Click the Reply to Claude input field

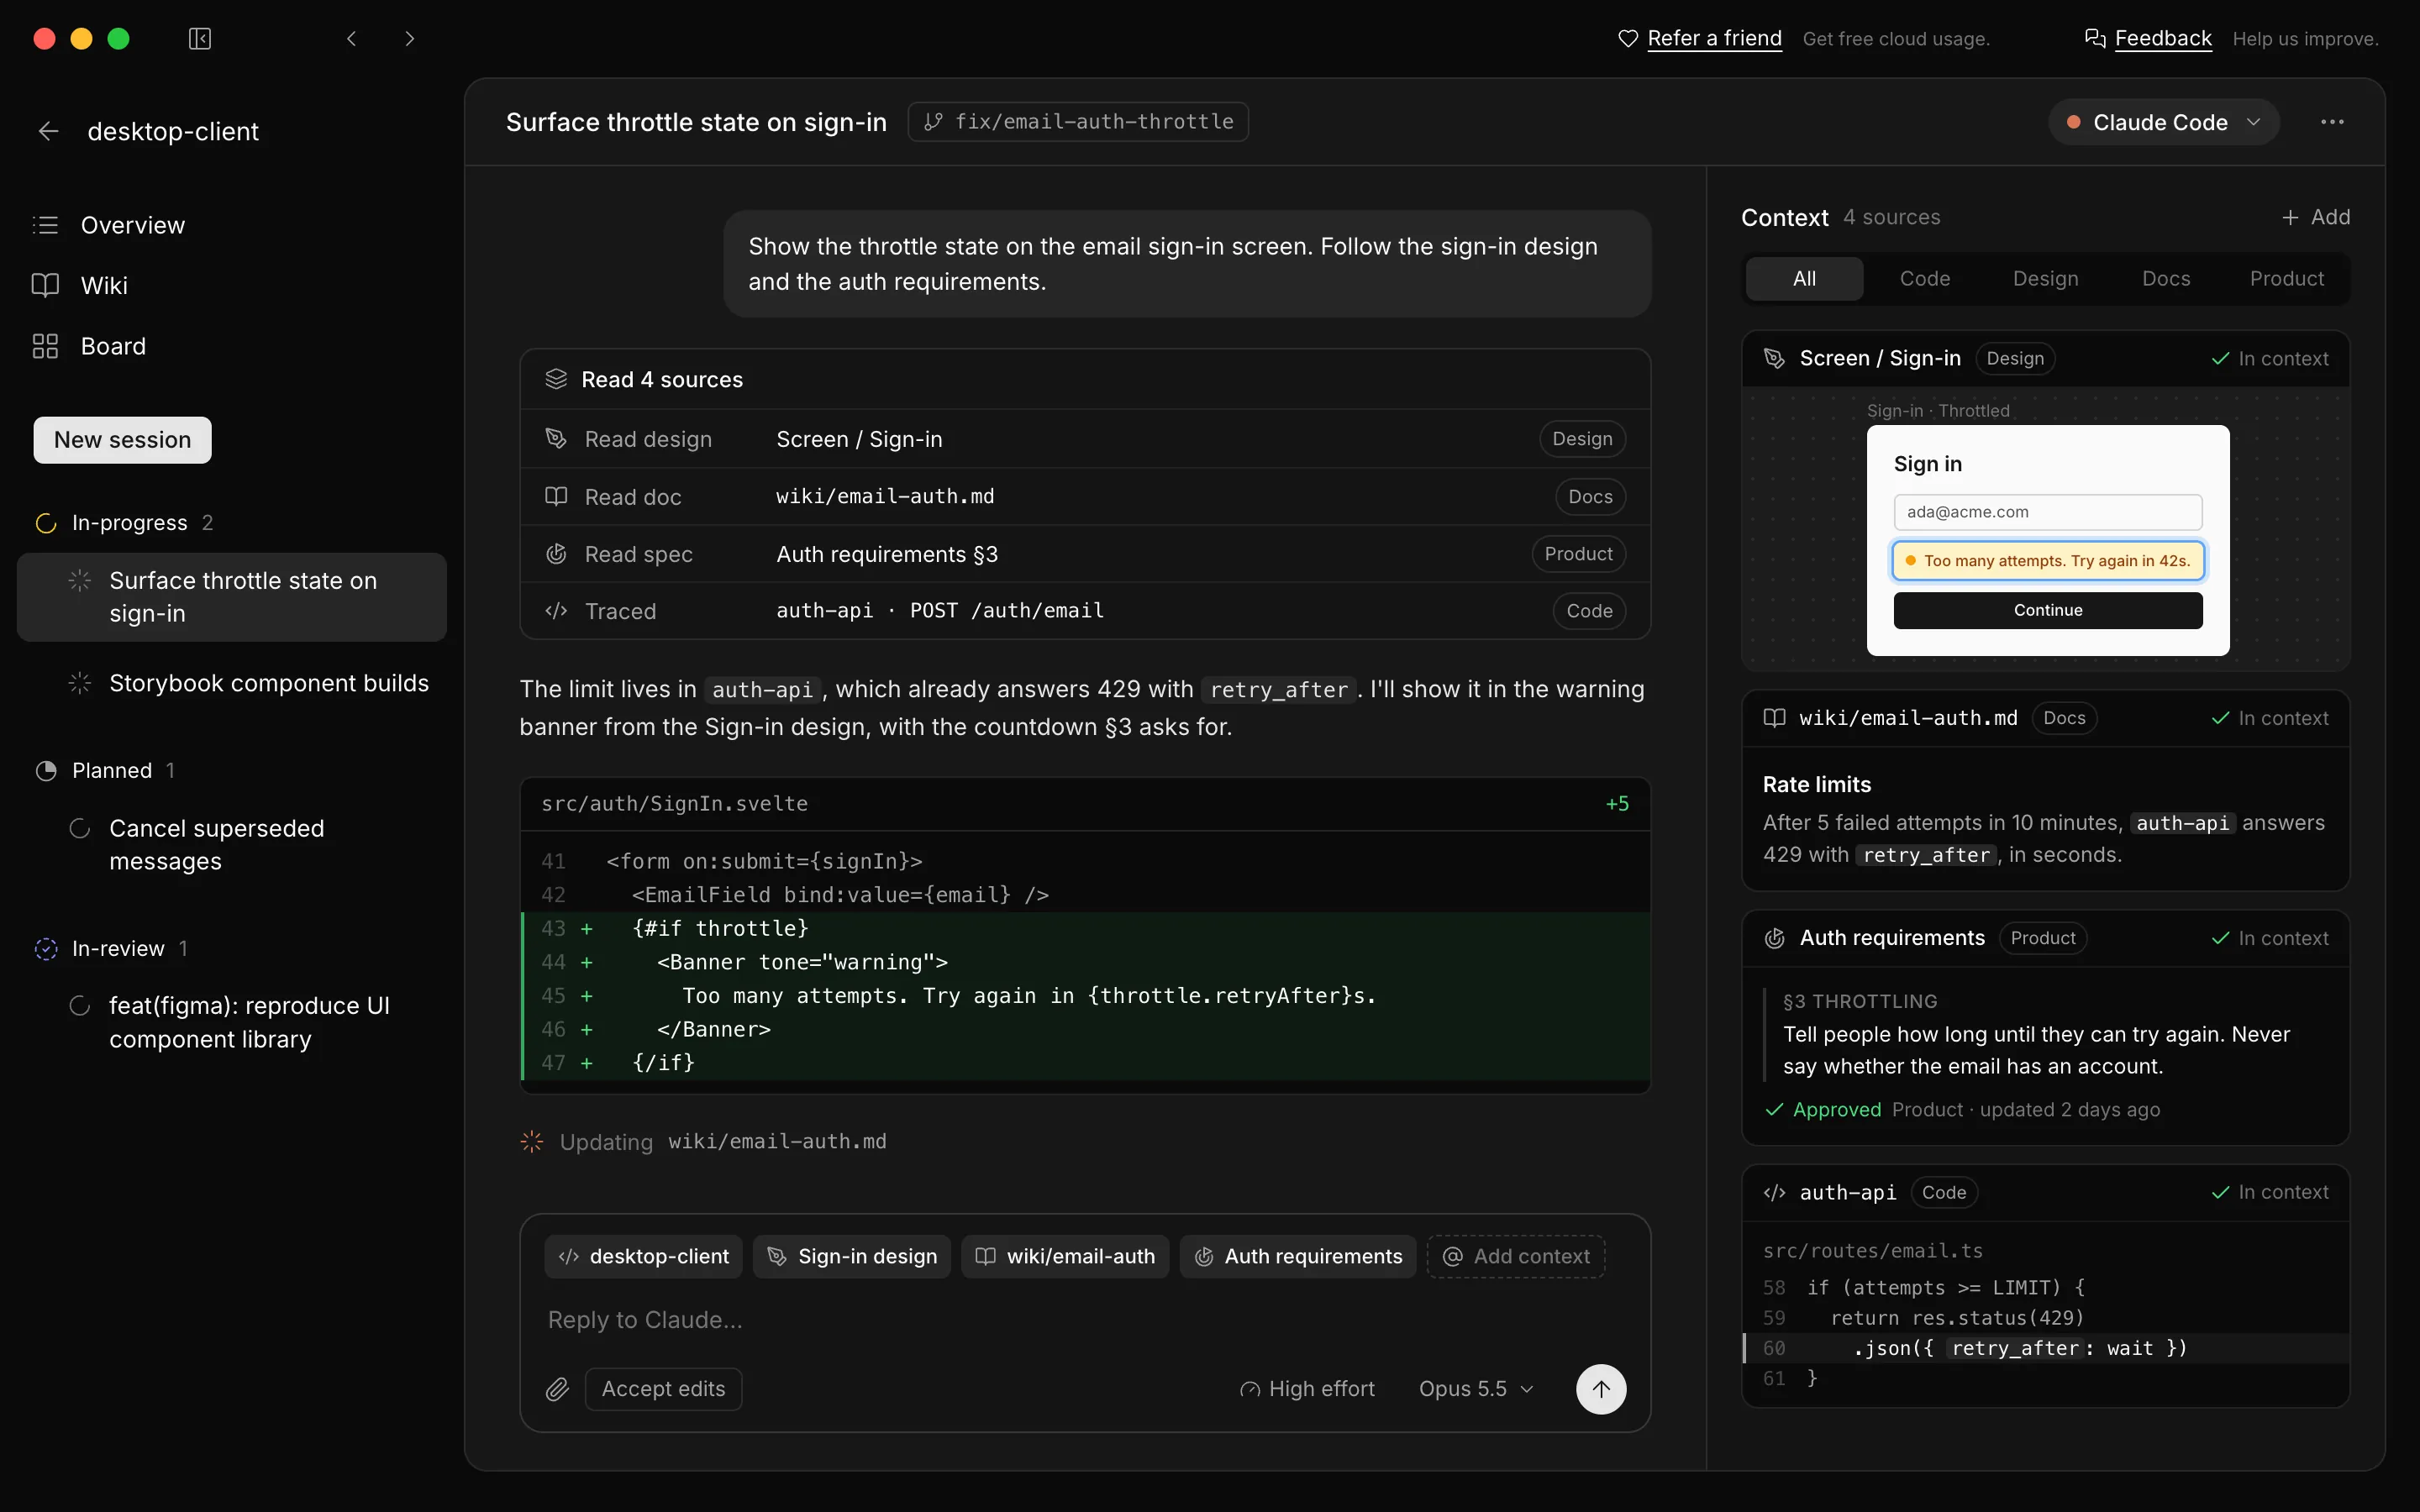pos(1085,1320)
